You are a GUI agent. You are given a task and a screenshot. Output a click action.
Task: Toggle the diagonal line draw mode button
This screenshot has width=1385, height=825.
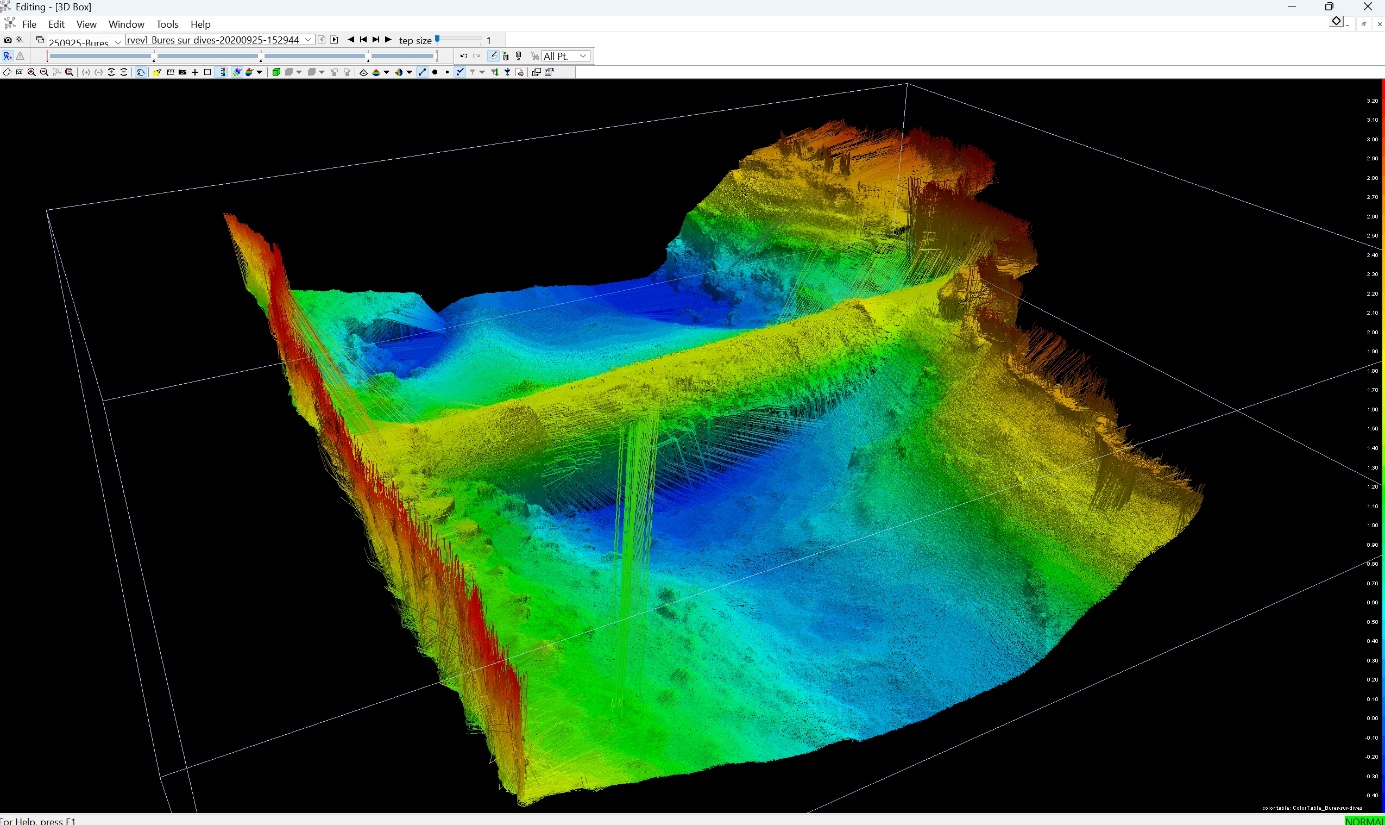(x=423, y=72)
